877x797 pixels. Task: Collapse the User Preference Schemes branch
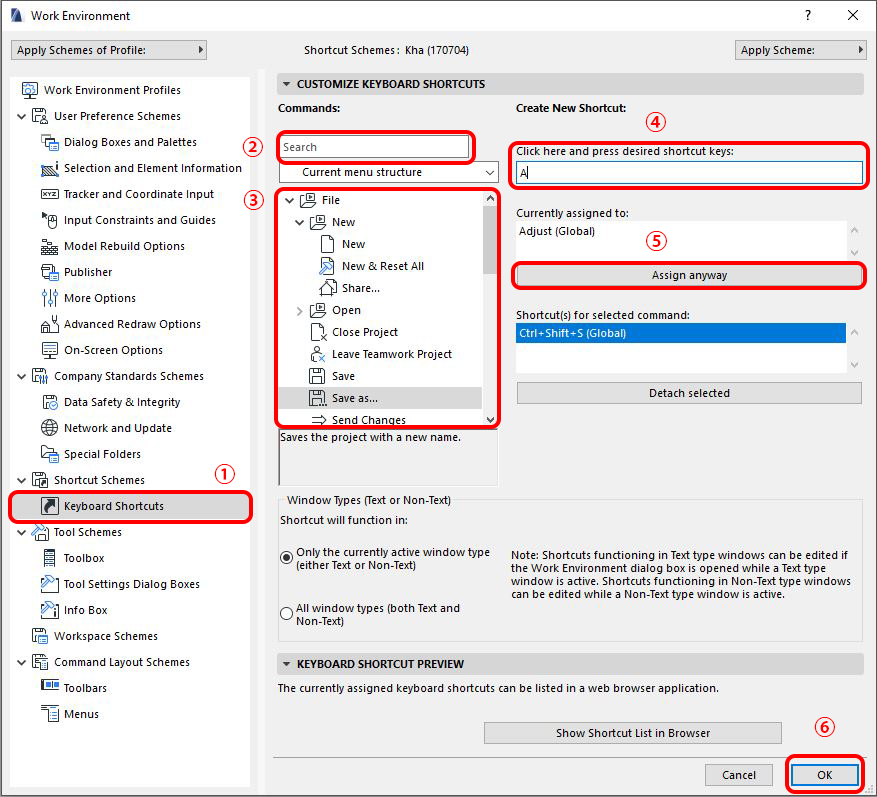point(22,116)
